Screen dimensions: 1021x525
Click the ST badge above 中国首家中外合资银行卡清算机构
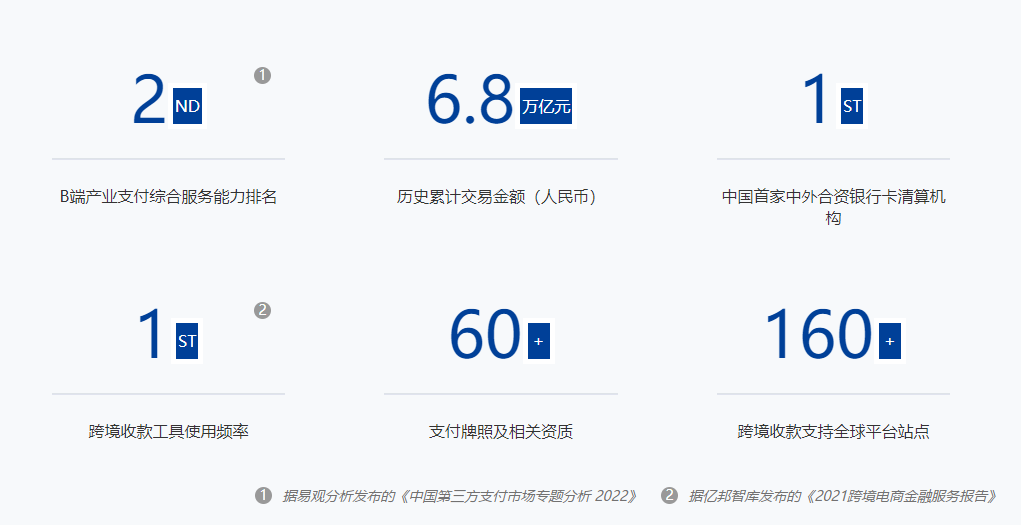(x=851, y=106)
